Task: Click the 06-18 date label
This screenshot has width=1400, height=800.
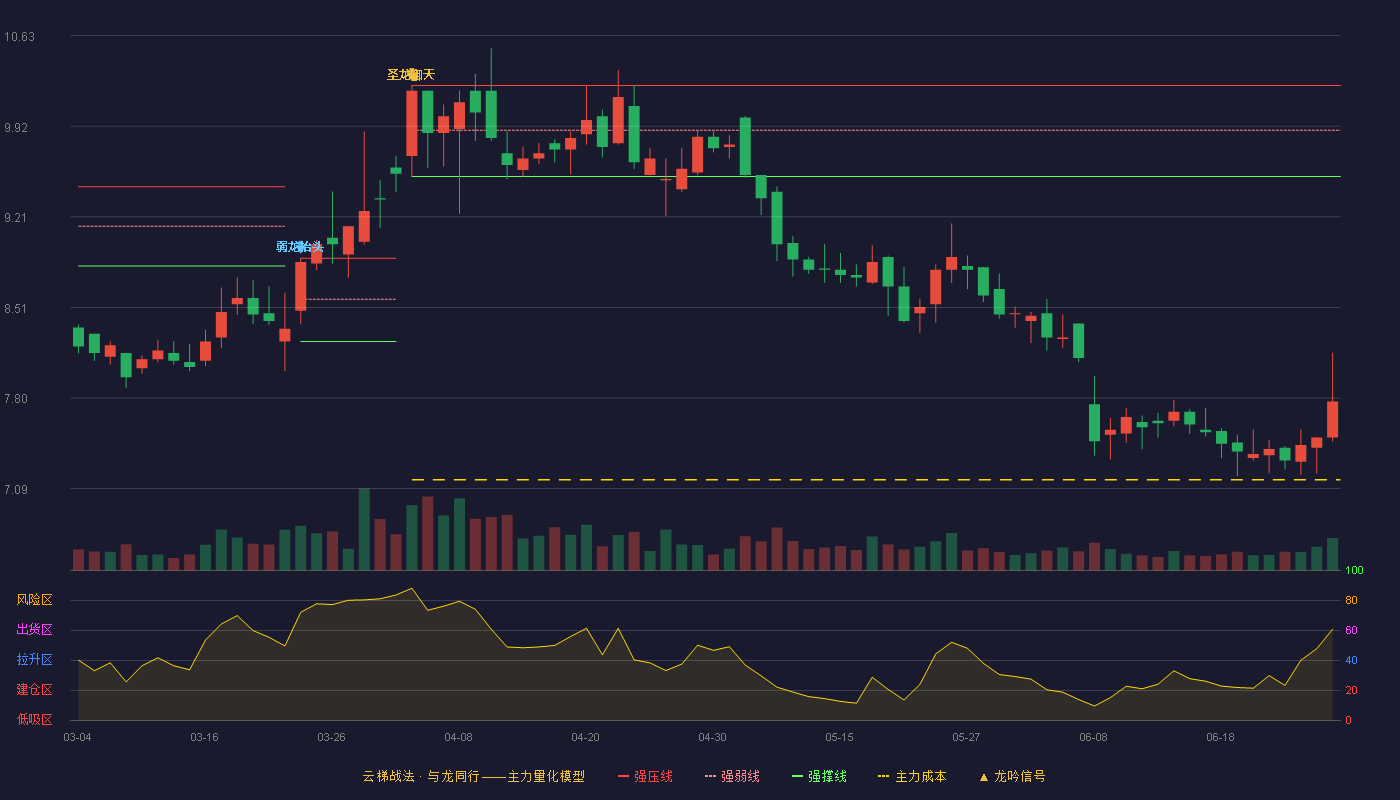Action: (x=1221, y=737)
